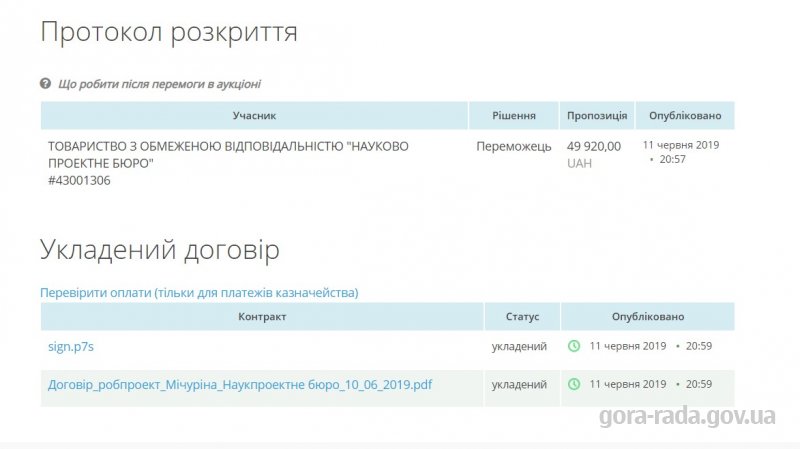Click the UAH currency label

(580, 163)
